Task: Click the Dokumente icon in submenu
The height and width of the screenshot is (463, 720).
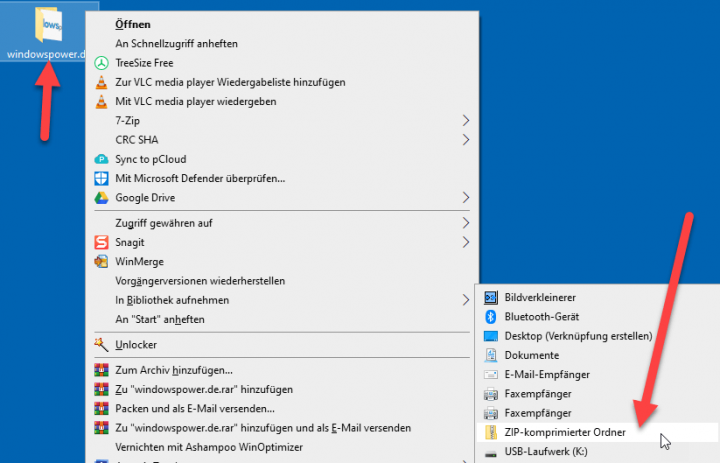Action: pyautogui.click(x=490, y=355)
